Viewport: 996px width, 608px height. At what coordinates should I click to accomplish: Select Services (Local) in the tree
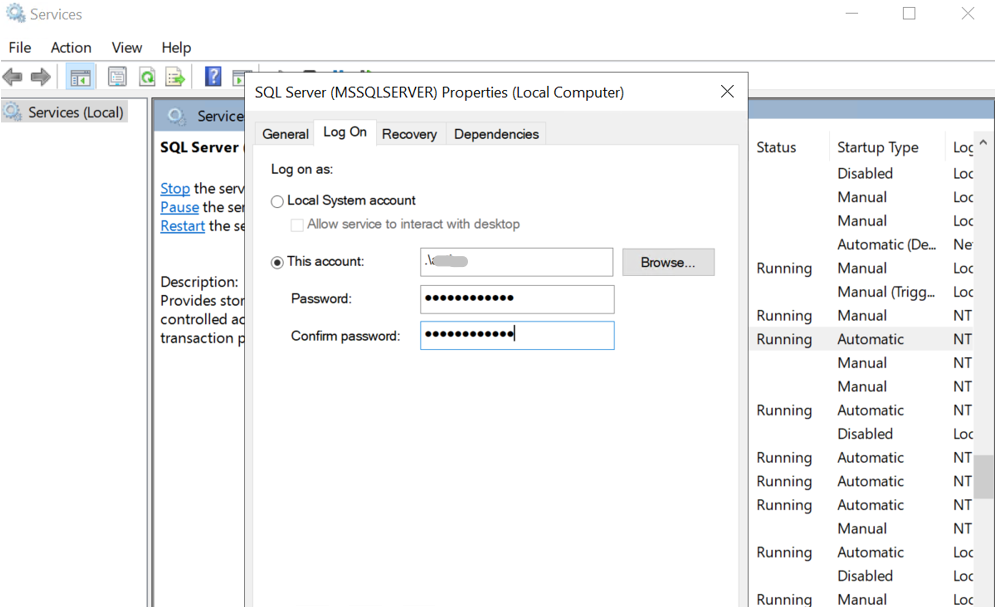tap(76, 112)
